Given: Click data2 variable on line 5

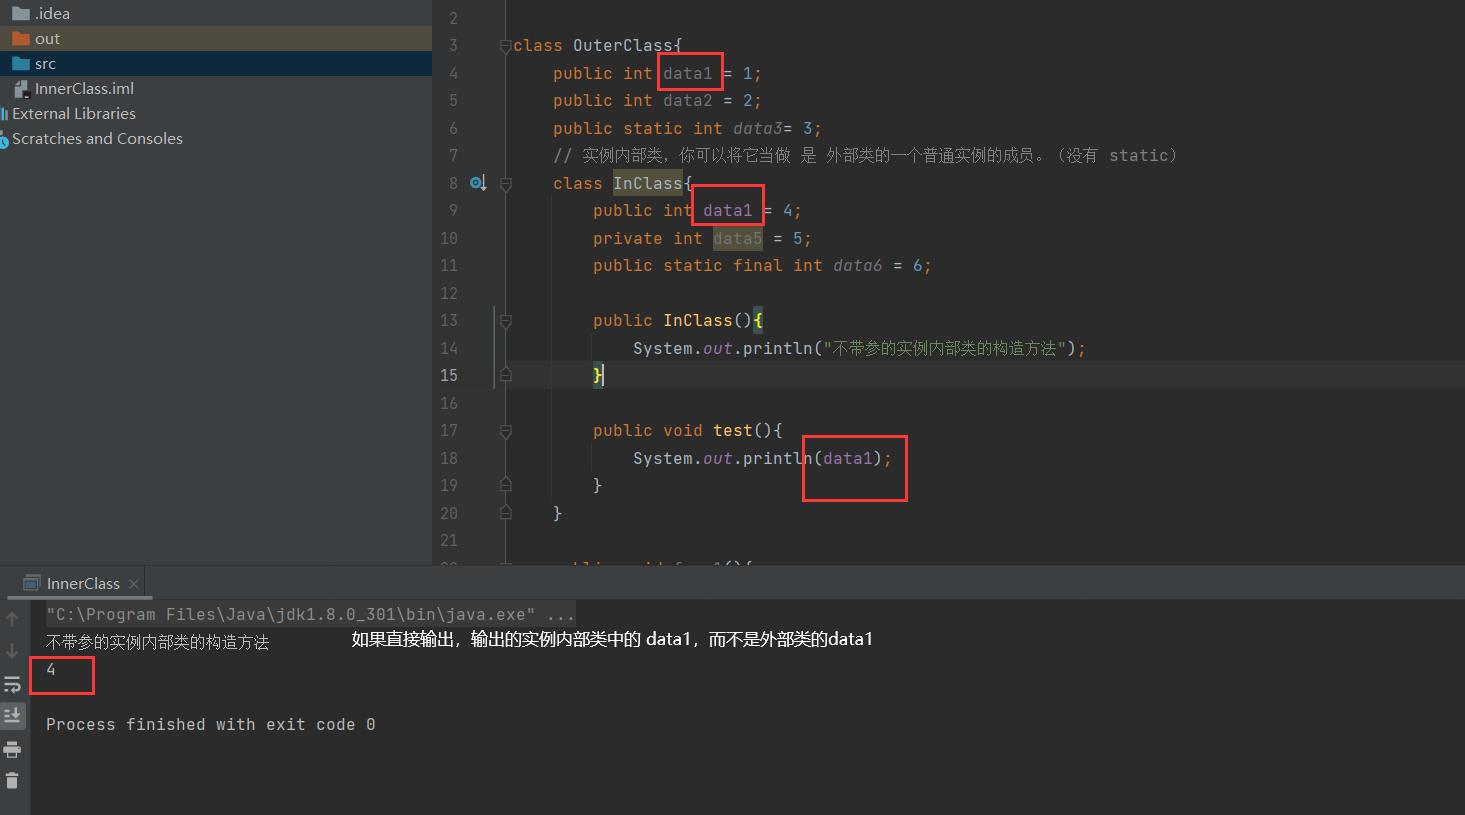Looking at the screenshot, I should coord(688,101).
